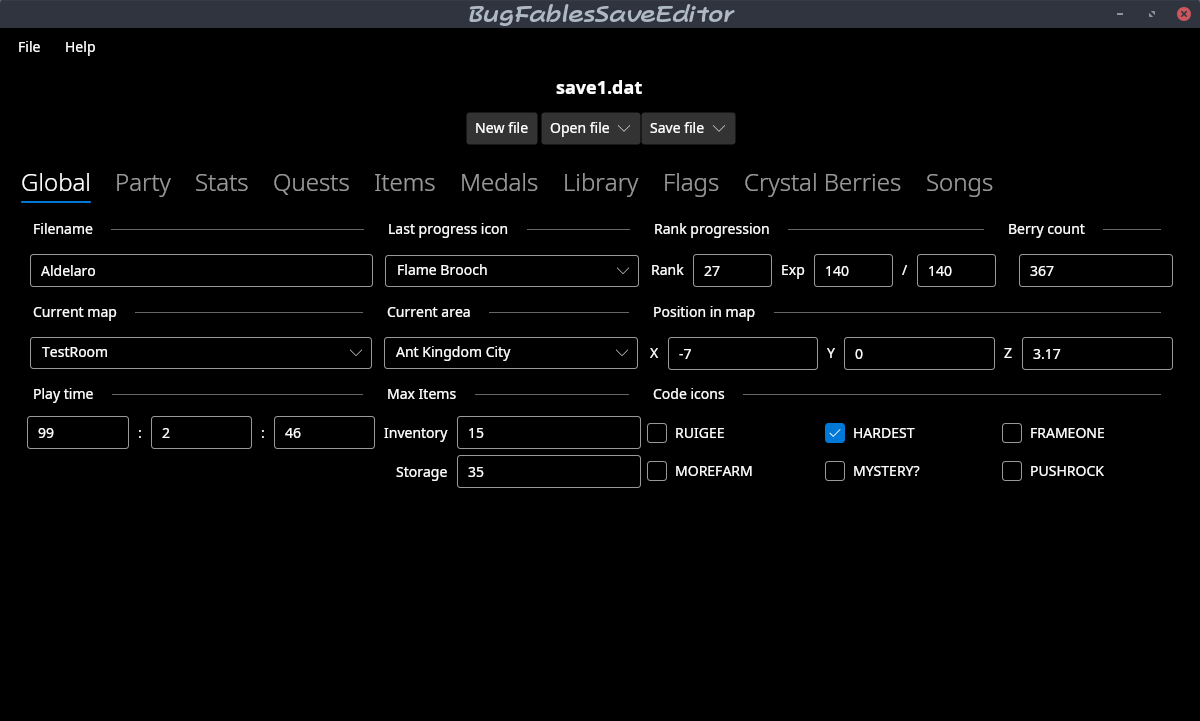Switch to the Party tab
This screenshot has height=721, width=1200.
click(x=143, y=183)
